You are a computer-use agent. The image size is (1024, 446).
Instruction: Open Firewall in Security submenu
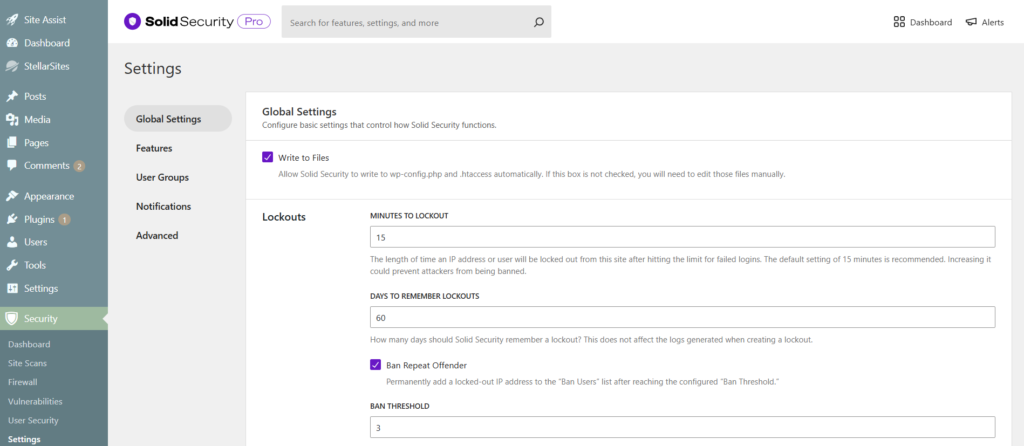click(x=23, y=382)
